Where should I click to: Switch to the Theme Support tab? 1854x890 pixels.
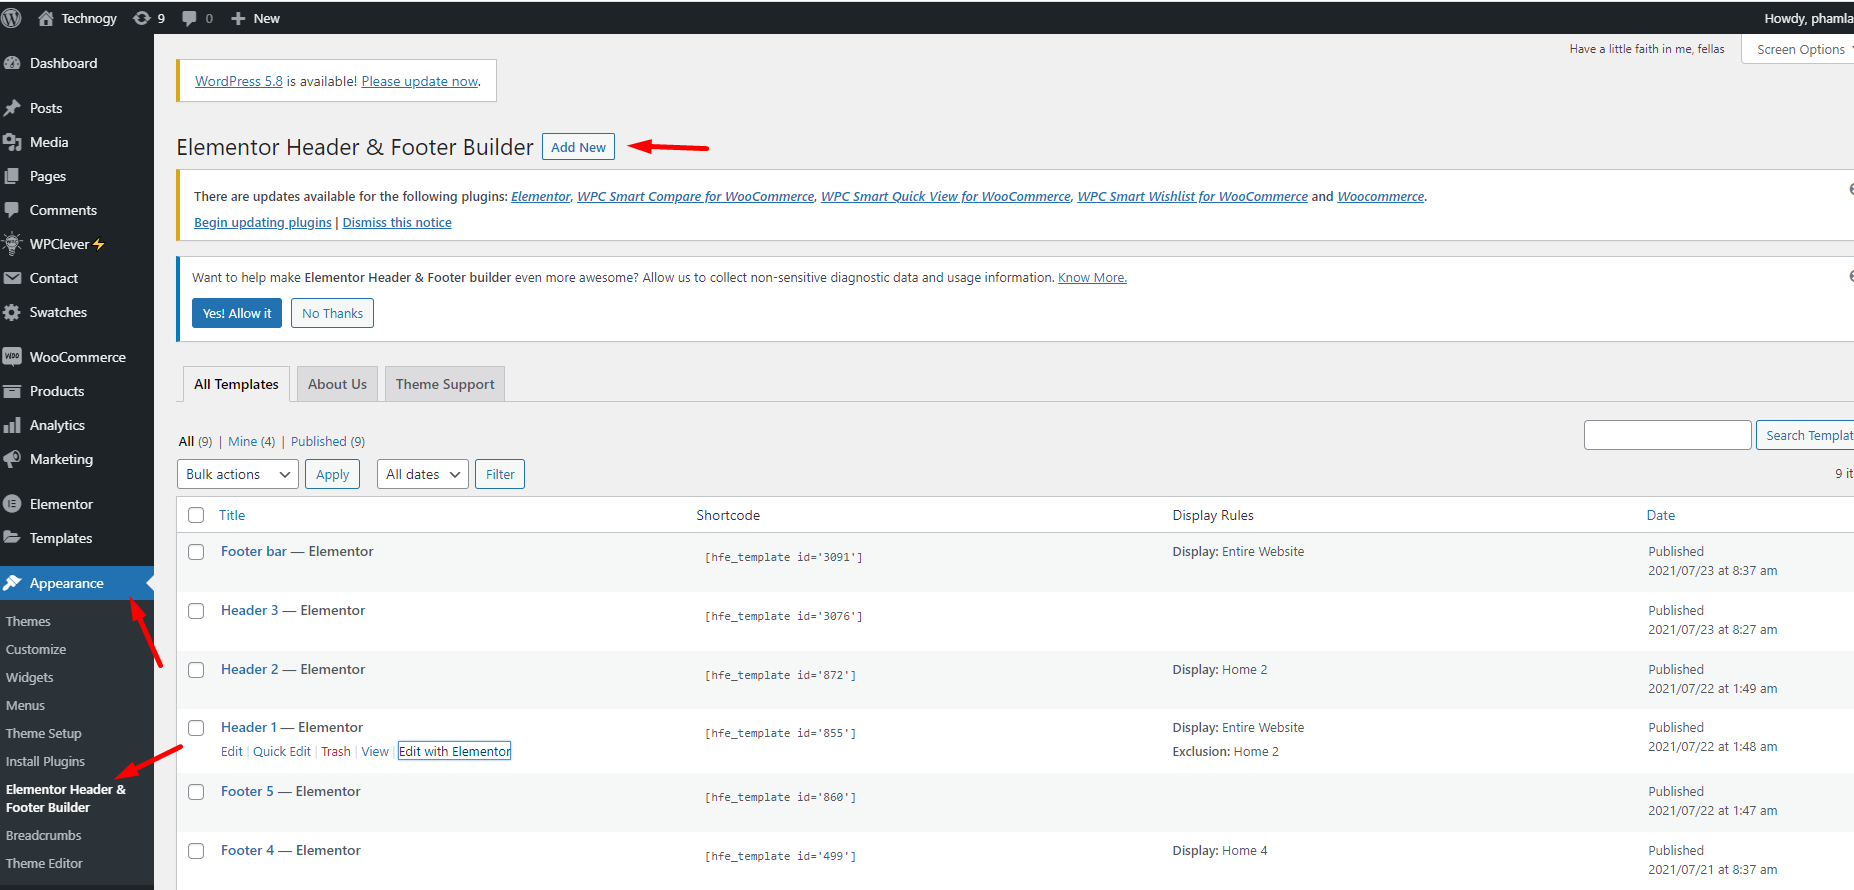(x=445, y=384)
